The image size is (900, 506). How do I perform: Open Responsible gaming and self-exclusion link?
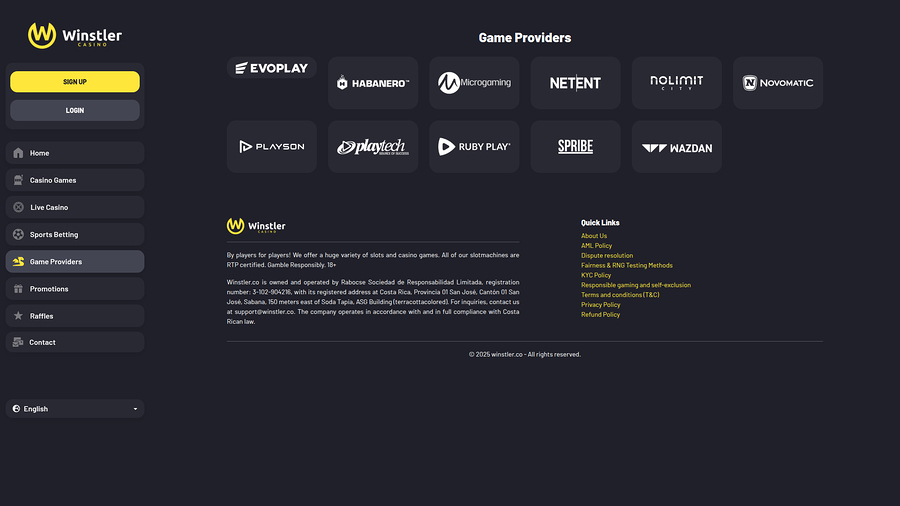point(635,285)
